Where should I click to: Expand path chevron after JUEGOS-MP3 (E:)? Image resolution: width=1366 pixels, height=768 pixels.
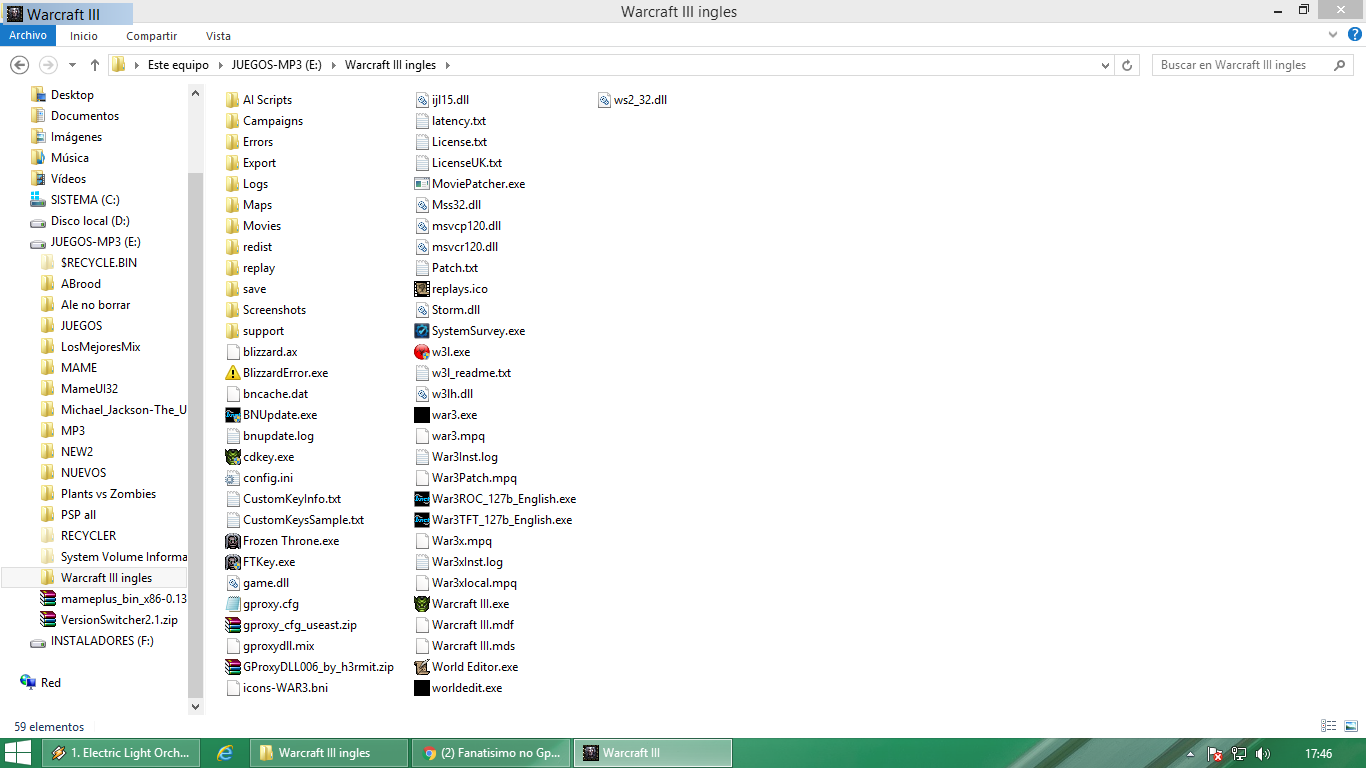coord(334,65)
